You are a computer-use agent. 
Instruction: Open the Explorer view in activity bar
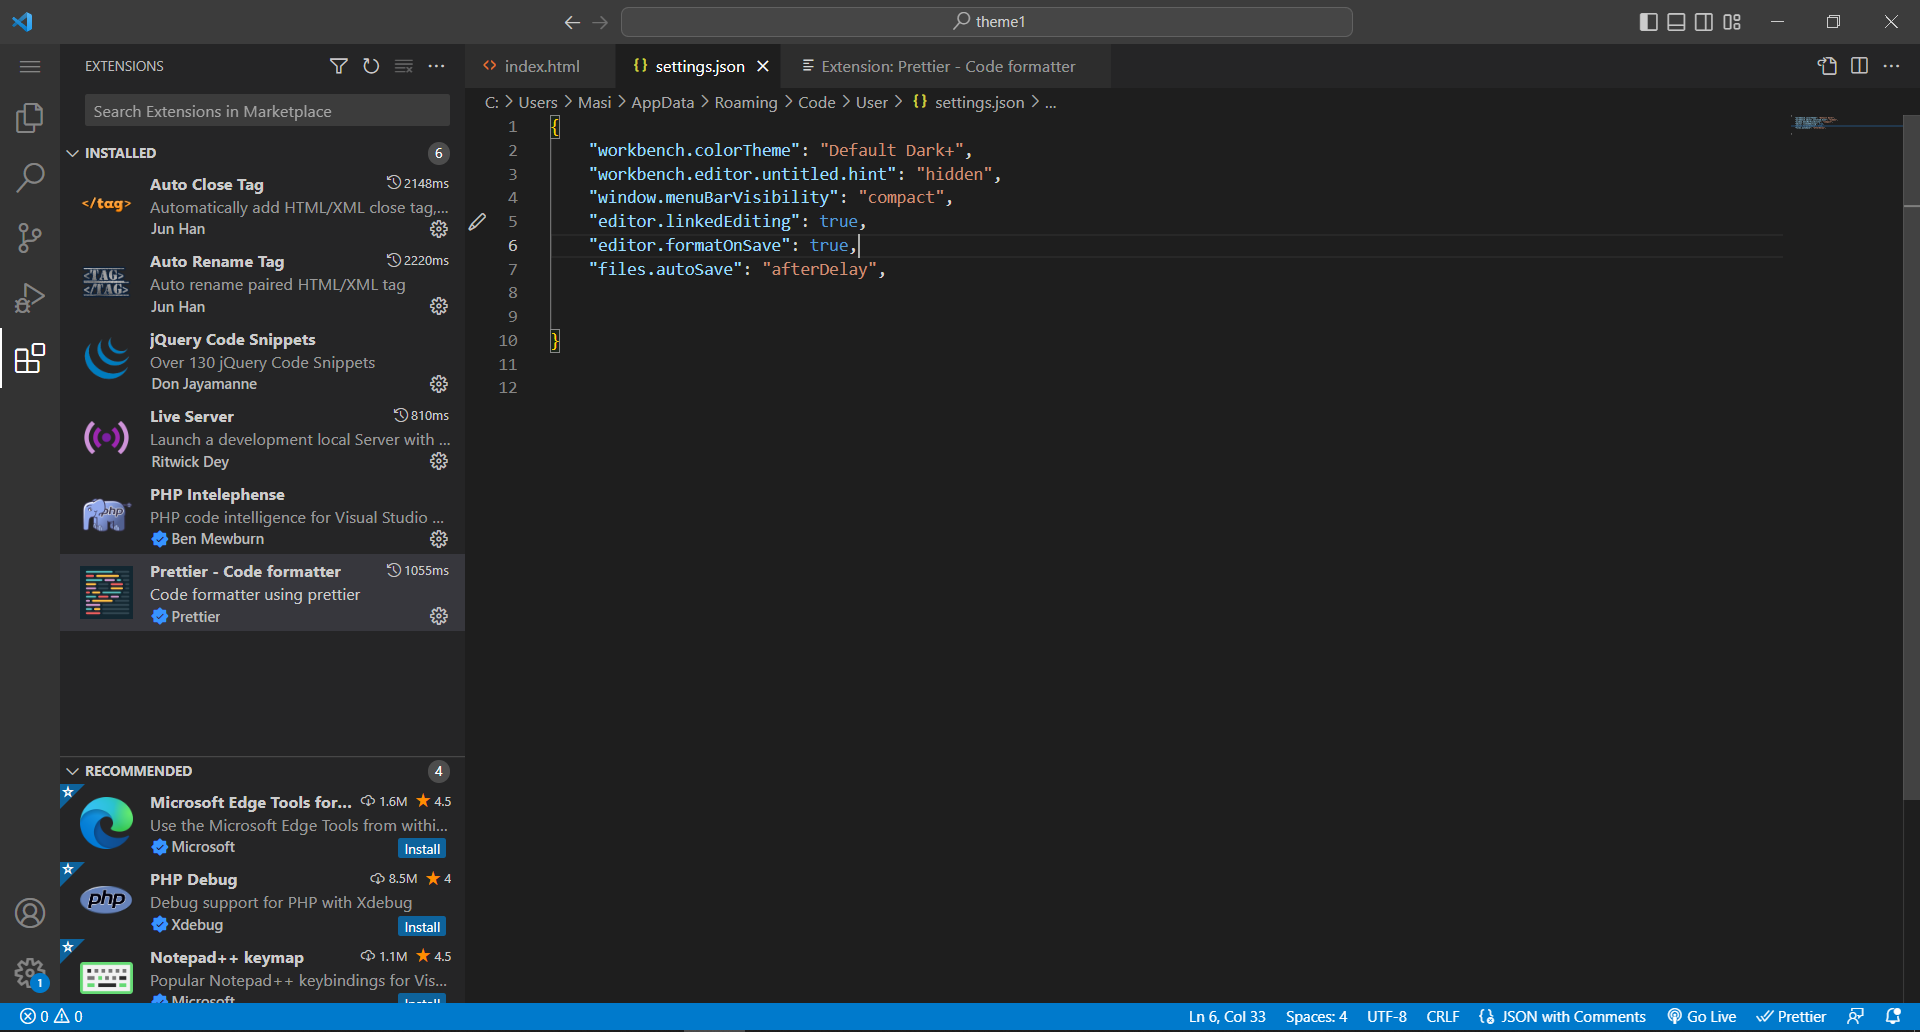30,118
